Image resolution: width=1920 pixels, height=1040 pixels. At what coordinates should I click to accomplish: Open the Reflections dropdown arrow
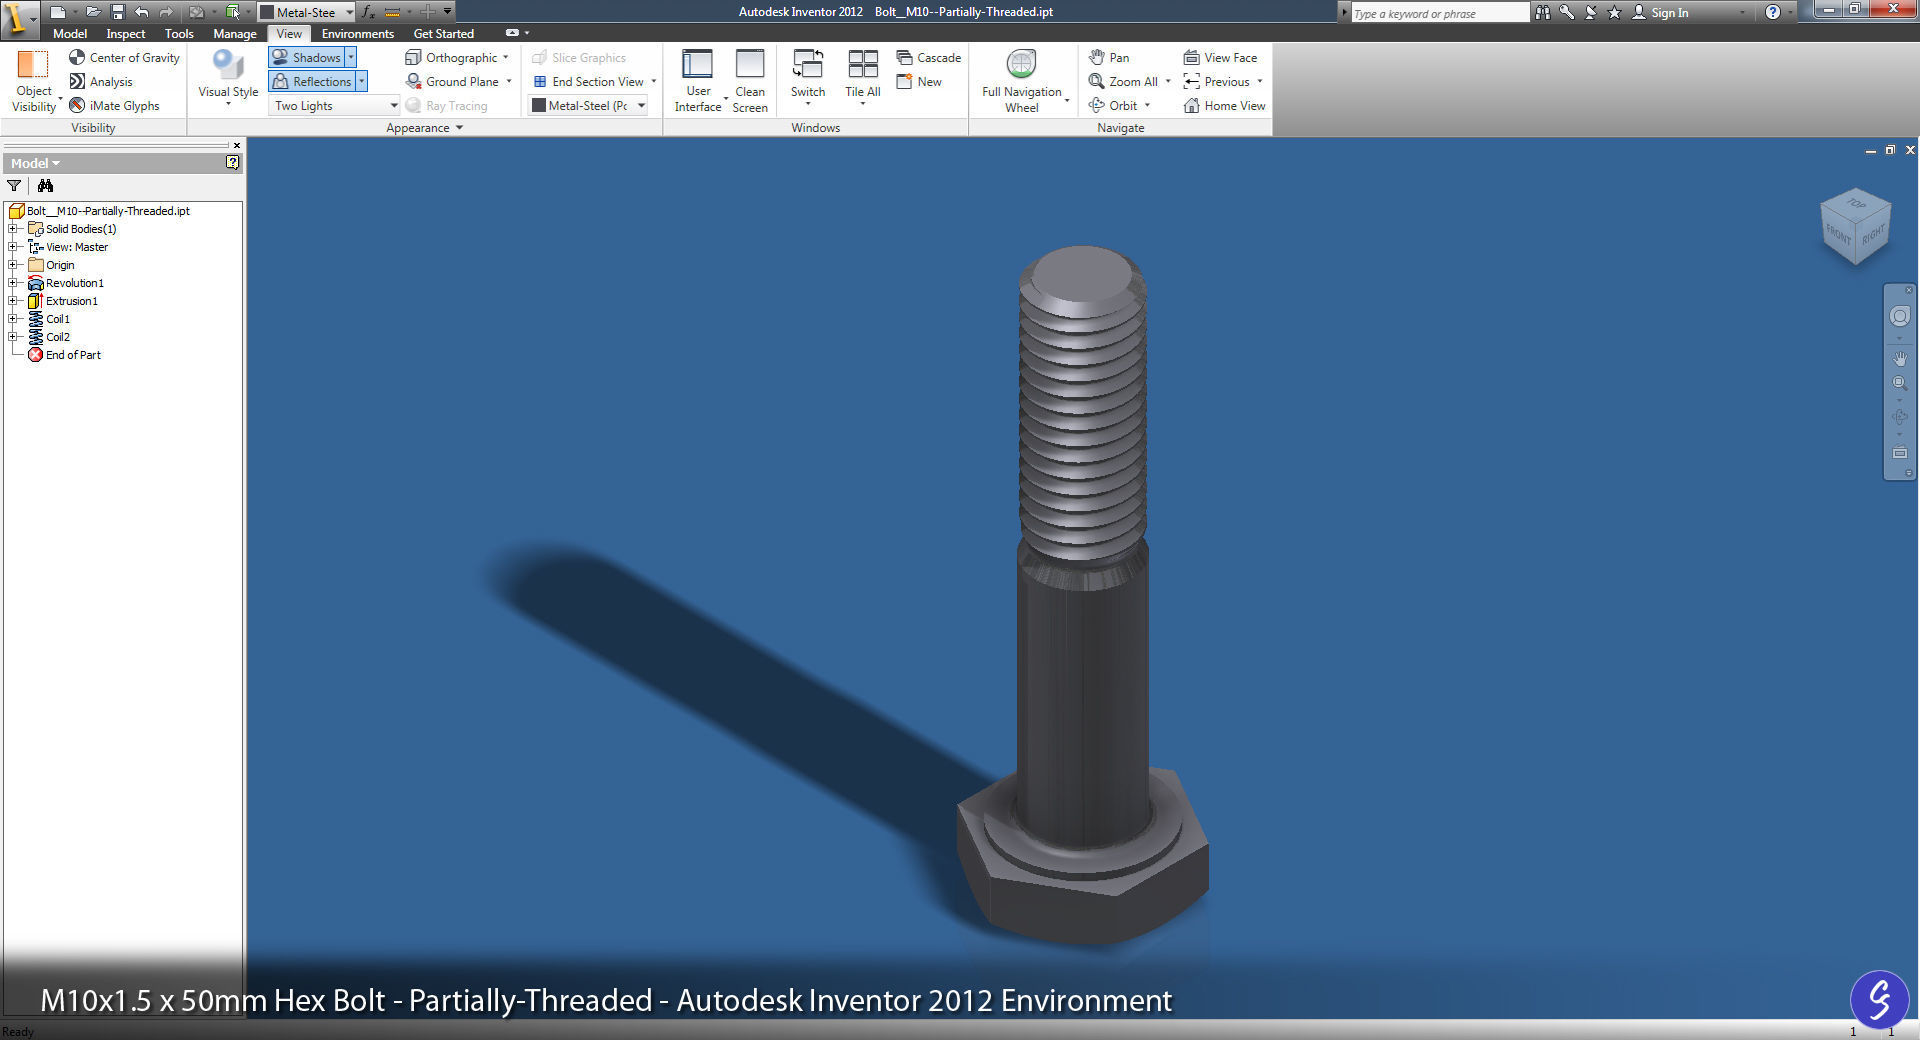[x=361, y=82]
